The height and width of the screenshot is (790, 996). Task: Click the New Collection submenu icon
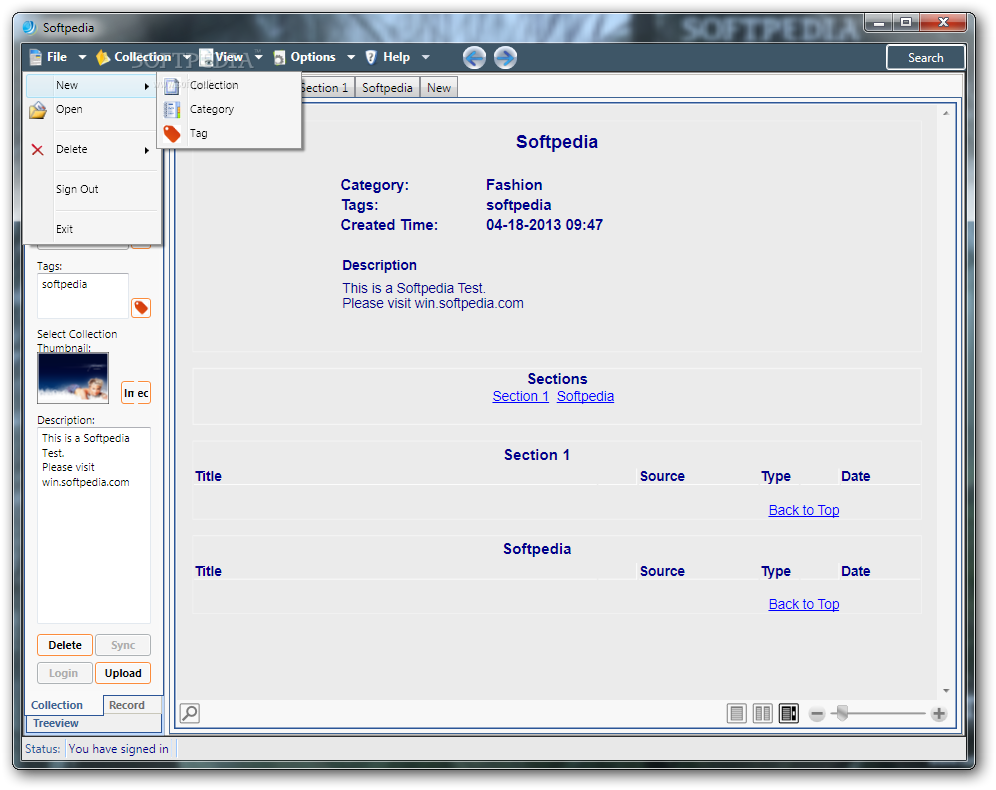172,86
